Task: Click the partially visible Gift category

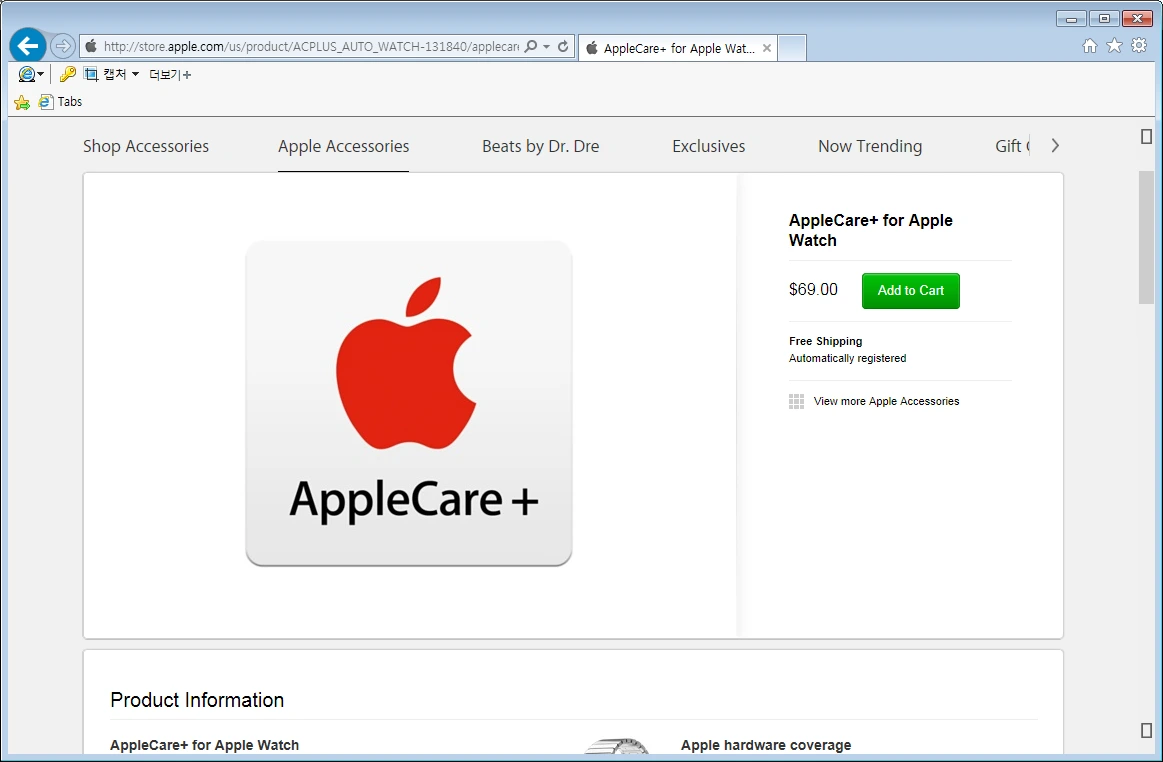Action: 1012,146
